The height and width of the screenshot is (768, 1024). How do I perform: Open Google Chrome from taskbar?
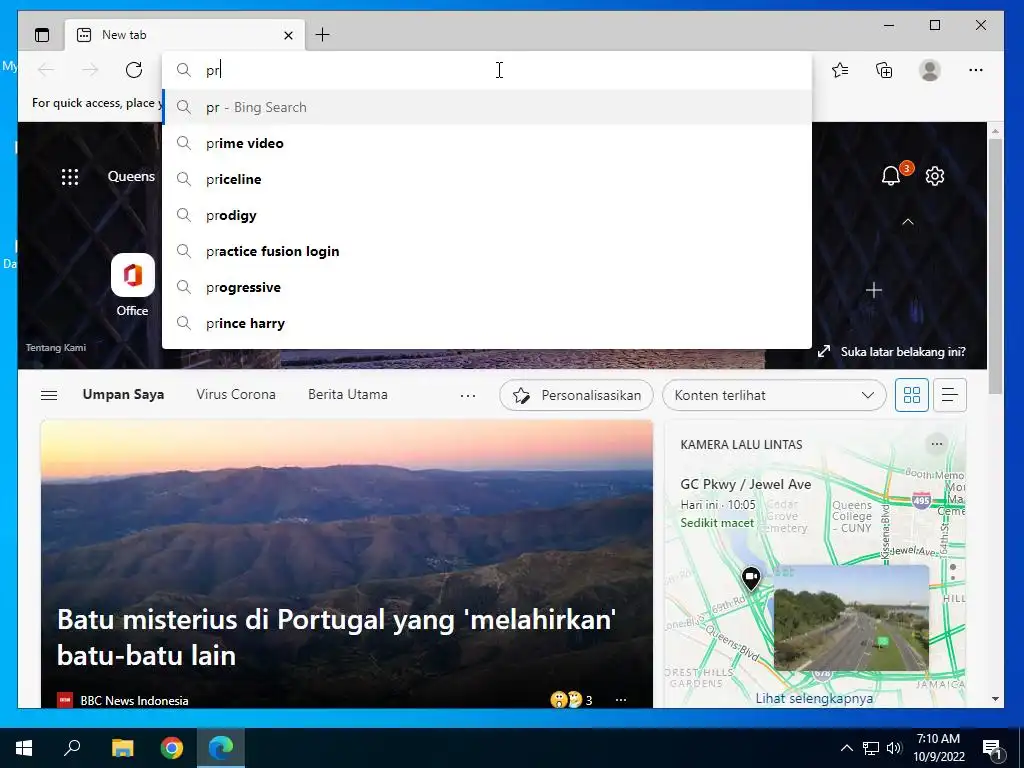(x=172, y=748)
